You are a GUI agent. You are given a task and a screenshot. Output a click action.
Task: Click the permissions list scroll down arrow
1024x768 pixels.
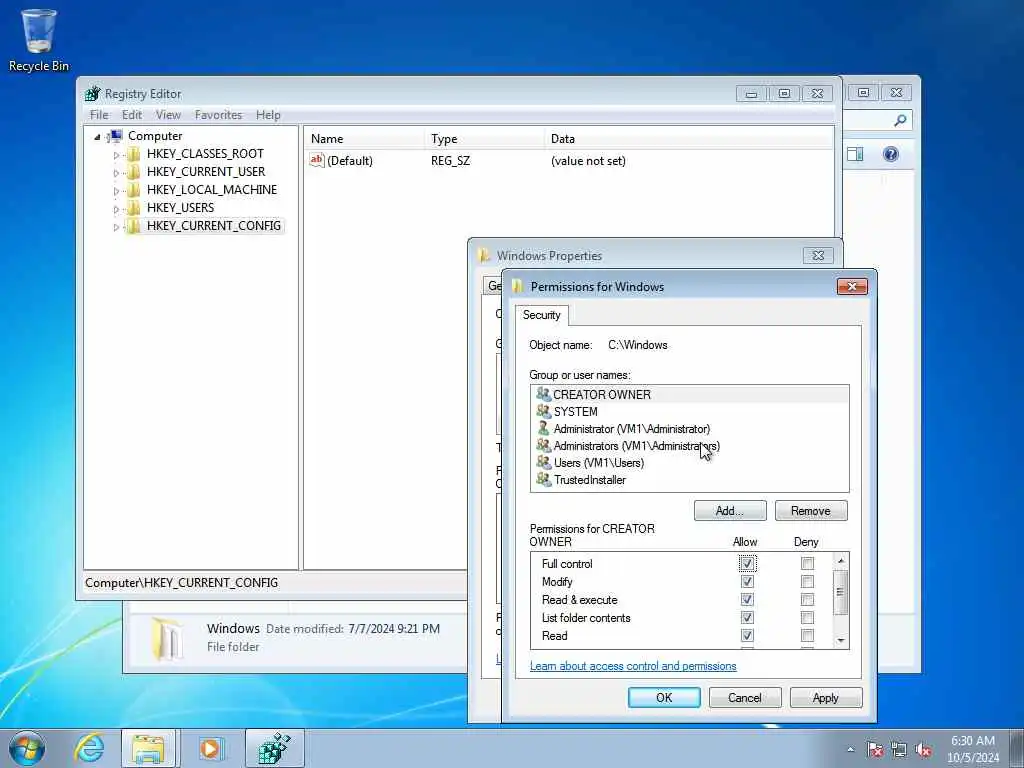point(841,641)
